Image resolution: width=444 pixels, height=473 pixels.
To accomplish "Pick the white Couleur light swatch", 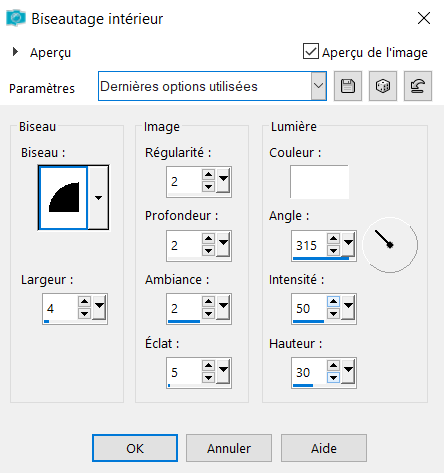I will click(319, 182).
